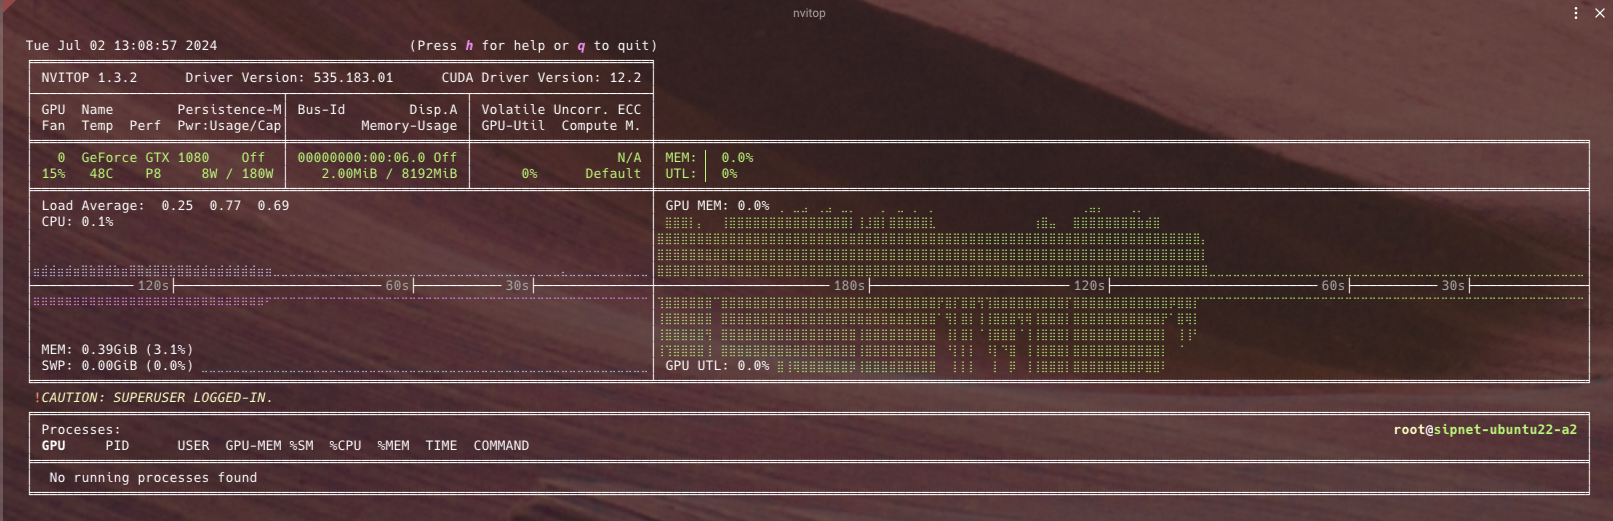Select the power usage 8W / 180W
This screenshot has height=521, width=1613.
pos(237,174)
